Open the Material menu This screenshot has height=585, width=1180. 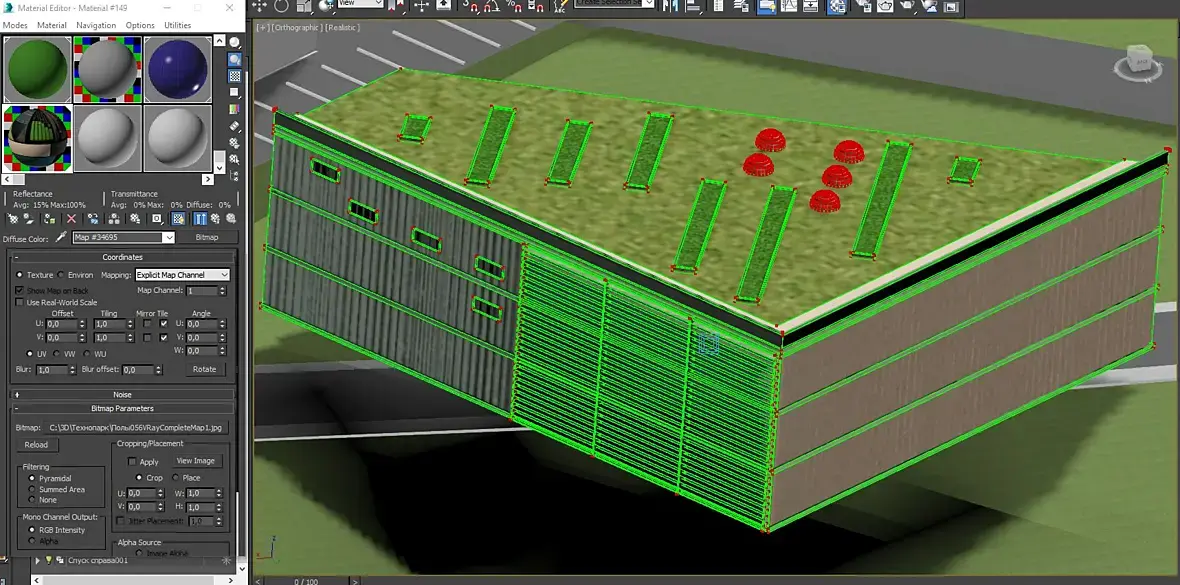pyautogui.click(x=52, y=25)
